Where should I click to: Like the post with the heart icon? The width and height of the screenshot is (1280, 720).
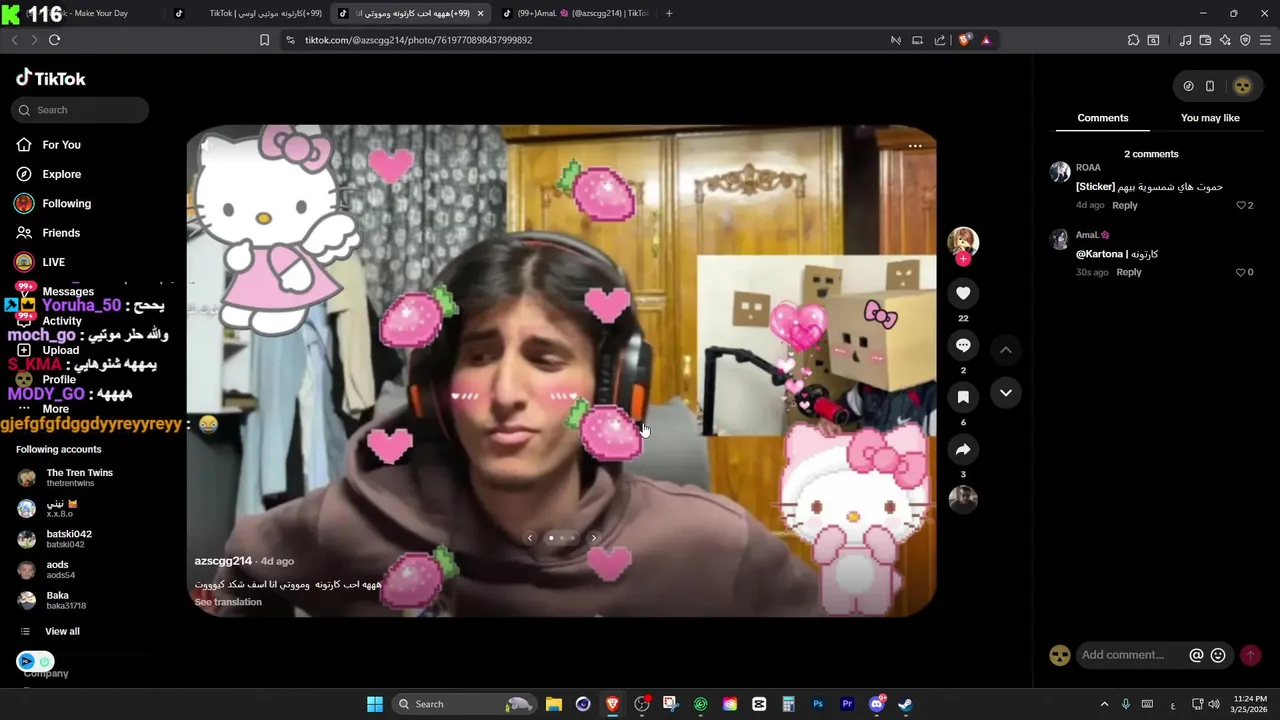pyautogui.click(x=963, y=293)
